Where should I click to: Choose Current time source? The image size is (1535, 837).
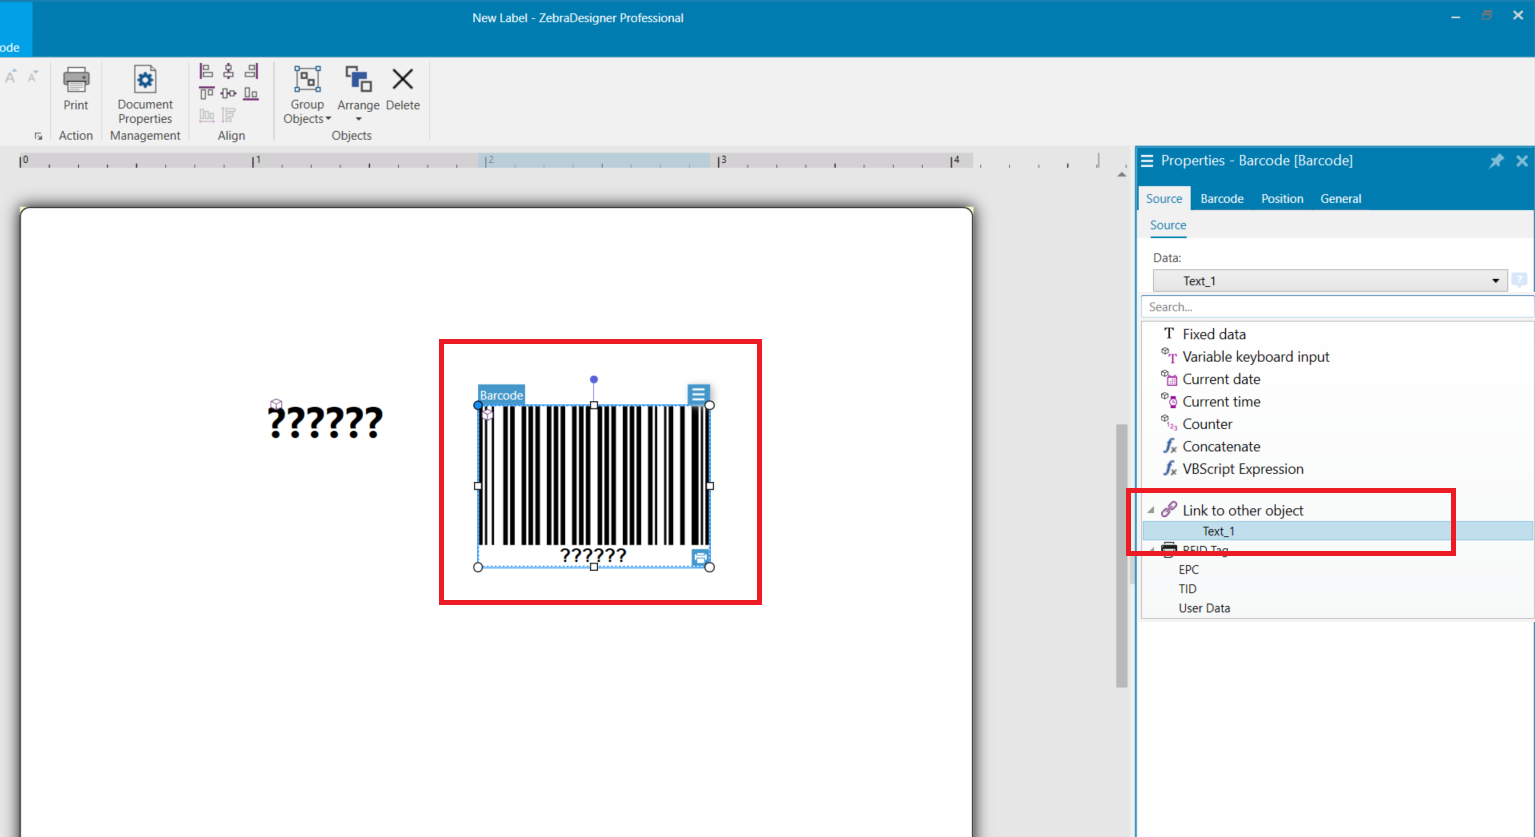(x=1221, y=402)
